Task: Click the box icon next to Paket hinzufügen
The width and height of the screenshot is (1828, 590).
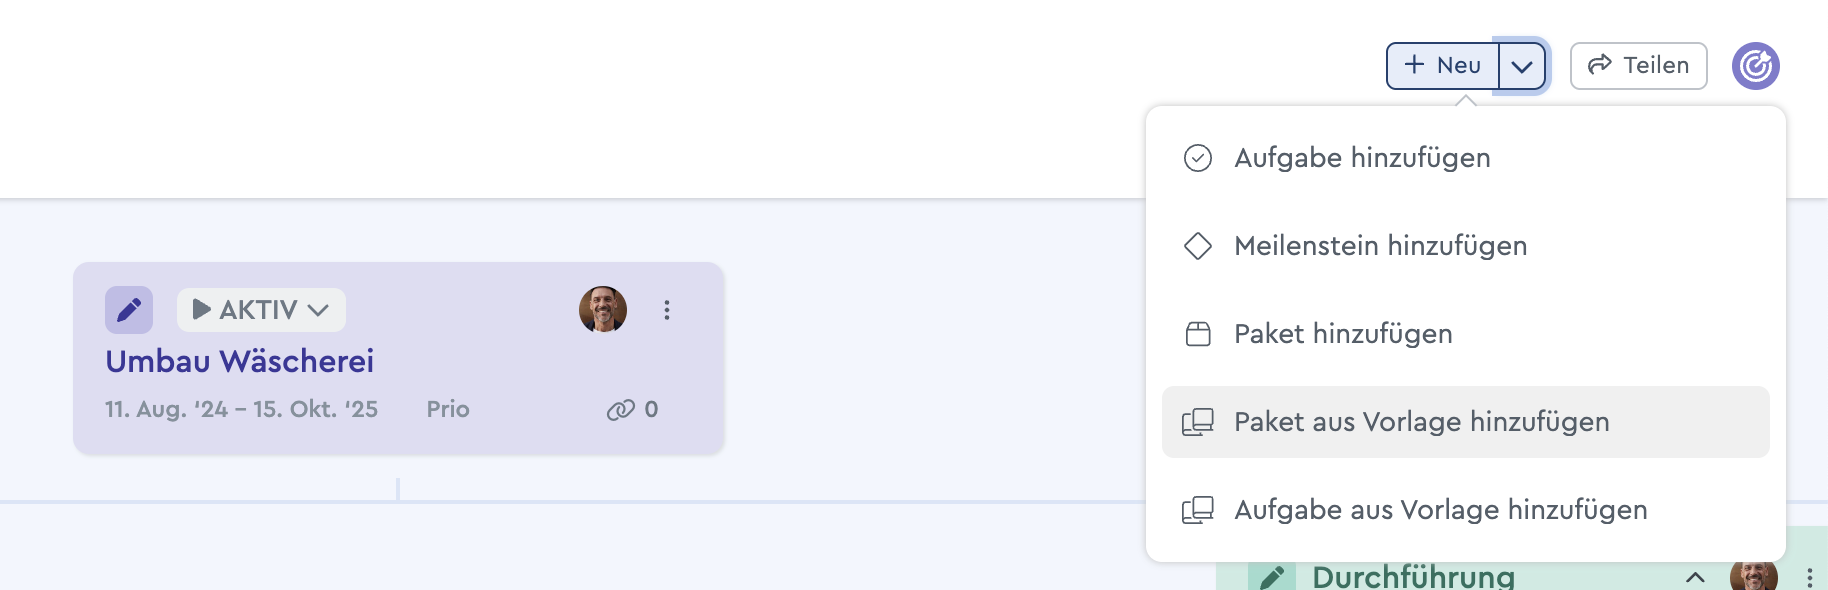Action: [x=1198, y=334]
